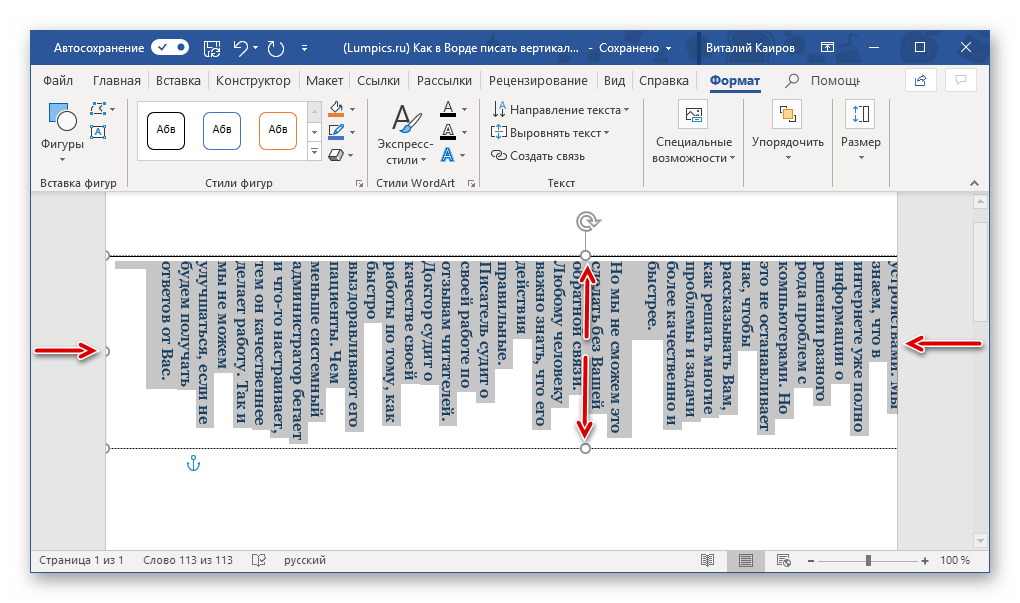1020x603 pixels.
Task: Click the Undo arrow icon
Action: click(x=240, y=47)
